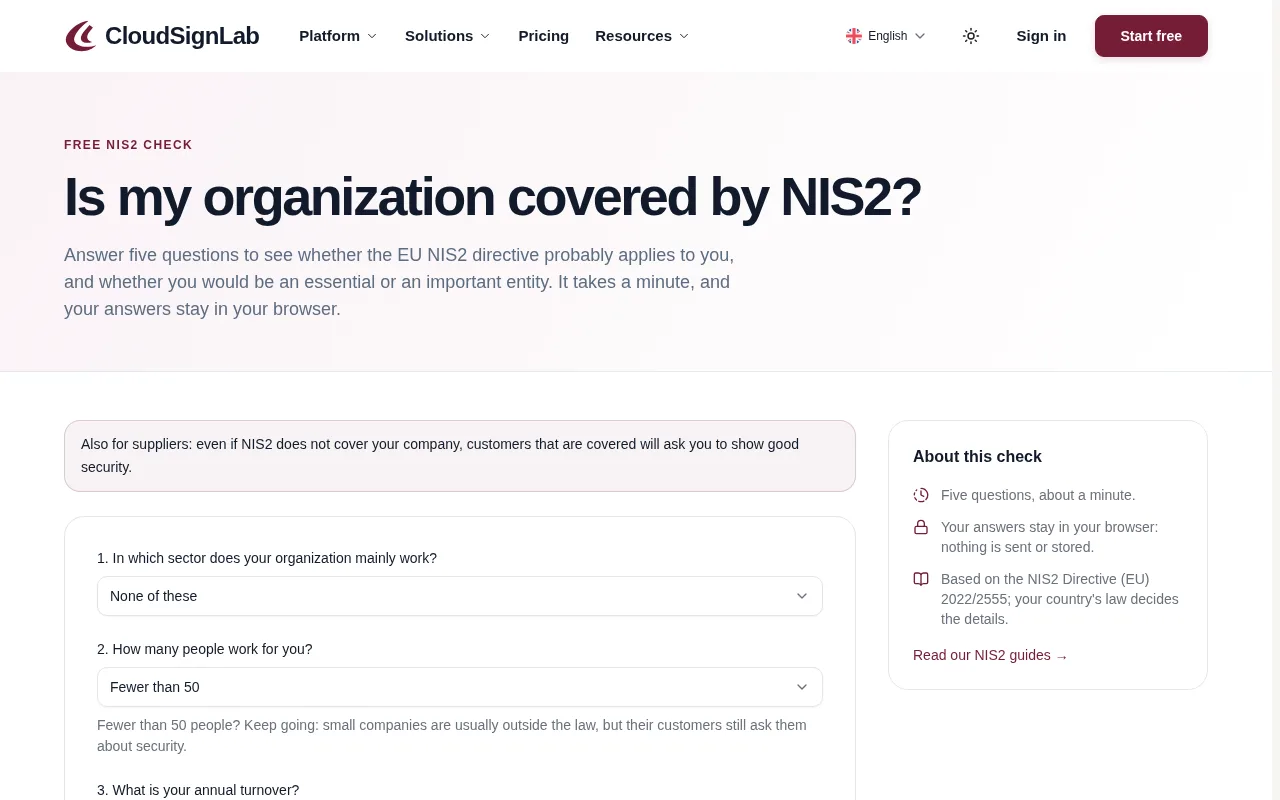The height and width of the screenshot is (800, 1280).
Task: Click the open book icon beside NIS2 Directive
Action: [x=921, y=579]
